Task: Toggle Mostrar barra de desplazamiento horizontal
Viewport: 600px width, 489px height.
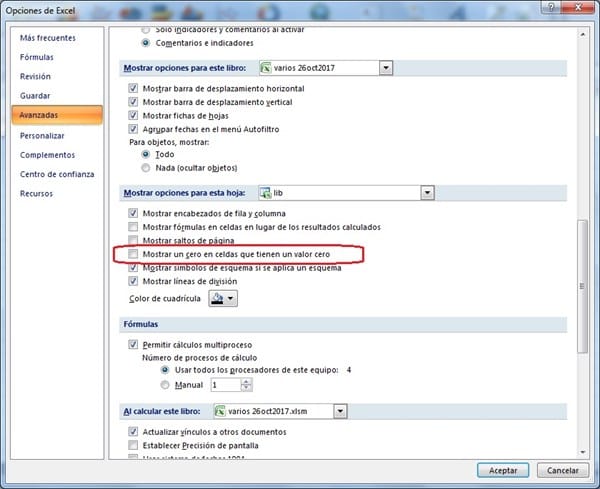Action: click(133, 88)
